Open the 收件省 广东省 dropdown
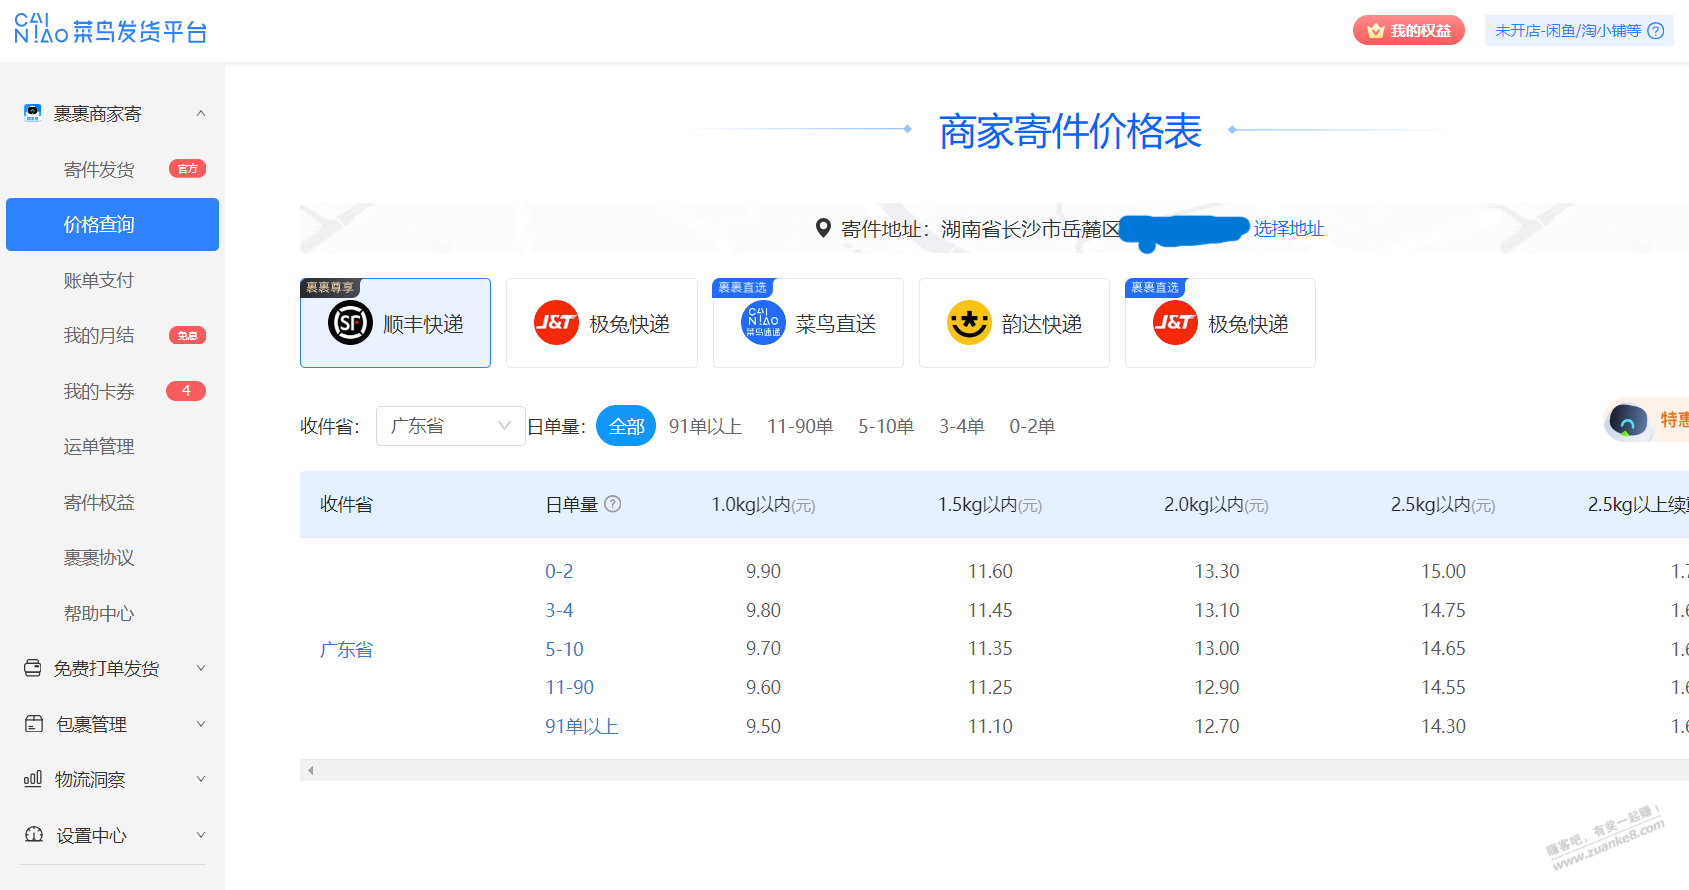The image size is (1689, 890). tap(451, 426)
